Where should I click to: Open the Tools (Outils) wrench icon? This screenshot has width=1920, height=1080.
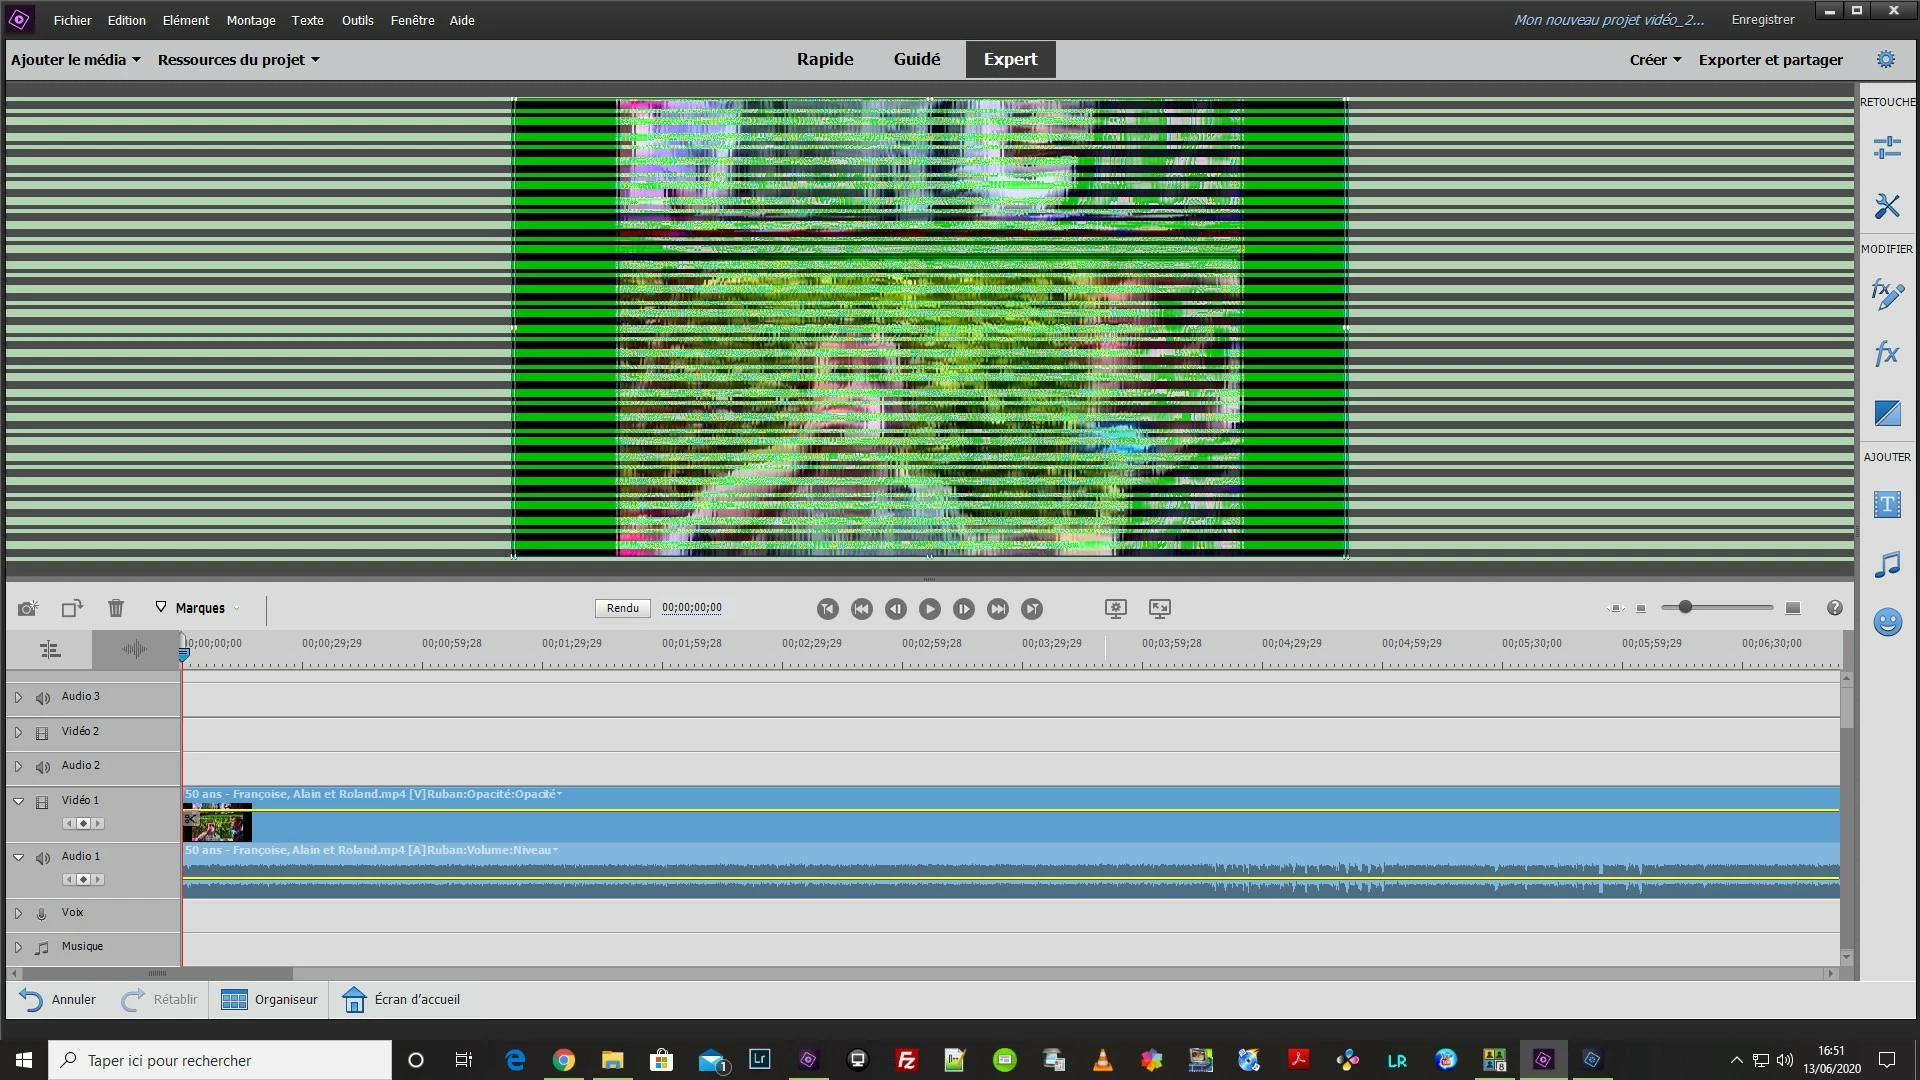click(1886, 206)
